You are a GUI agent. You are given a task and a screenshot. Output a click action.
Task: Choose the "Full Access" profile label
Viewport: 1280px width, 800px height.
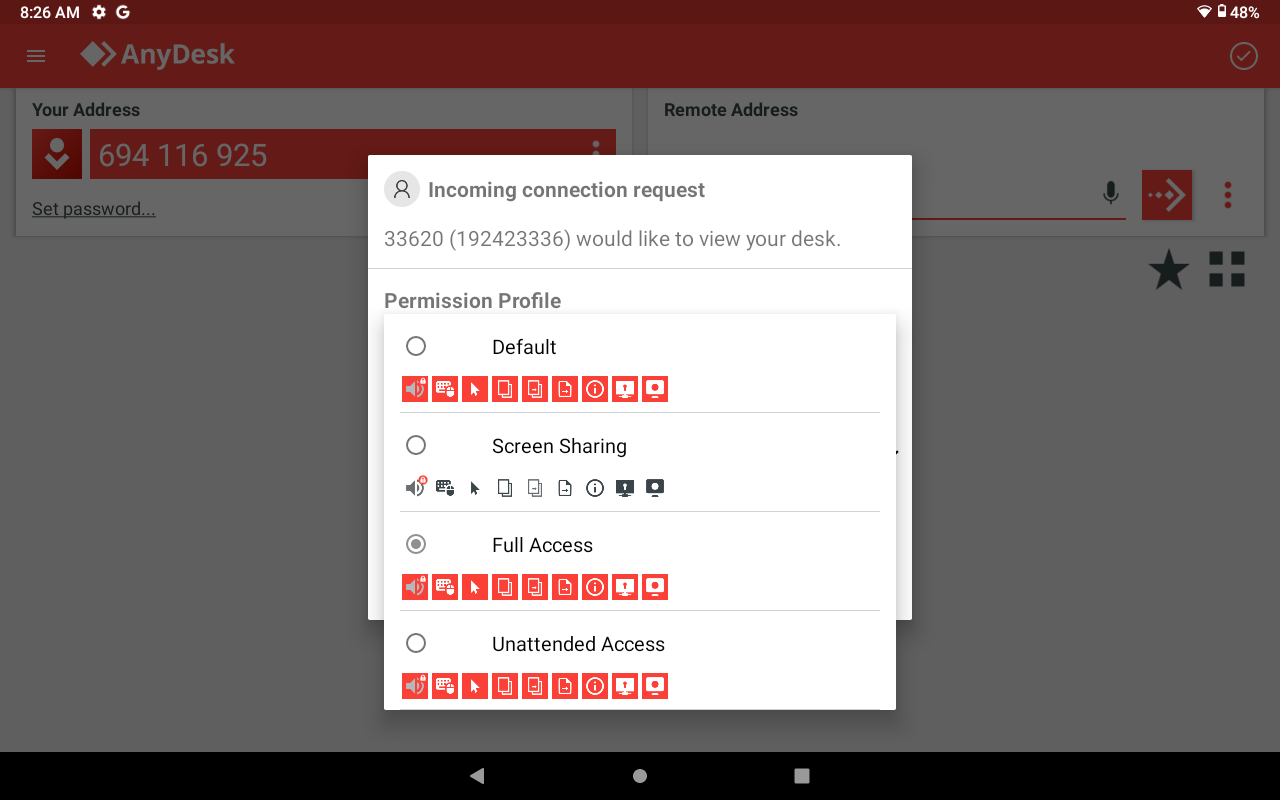pyautogui.click(x=542, y=545)
